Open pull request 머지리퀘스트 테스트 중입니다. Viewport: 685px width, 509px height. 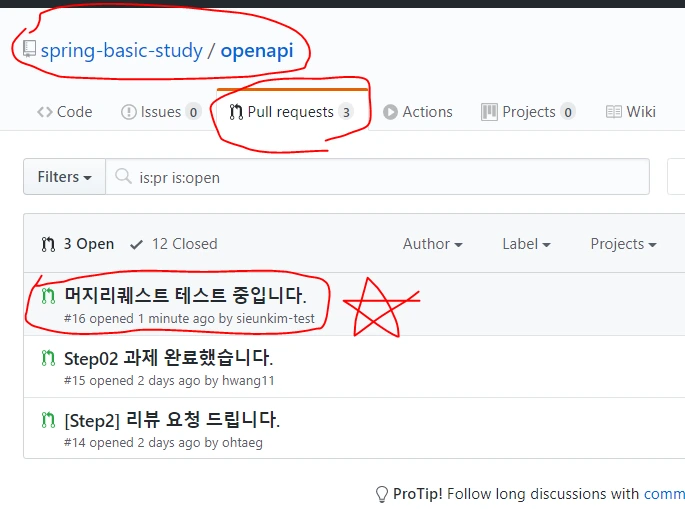[185, 295]
